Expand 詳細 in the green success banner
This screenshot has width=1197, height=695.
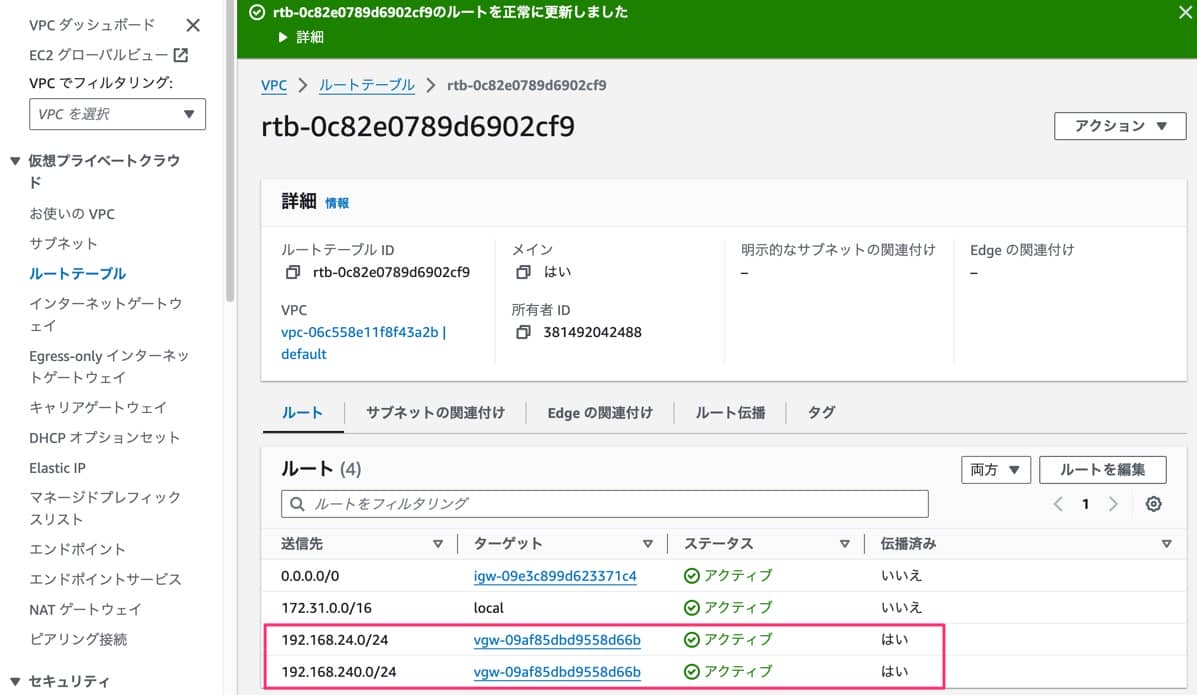click(x=301, y=37)
